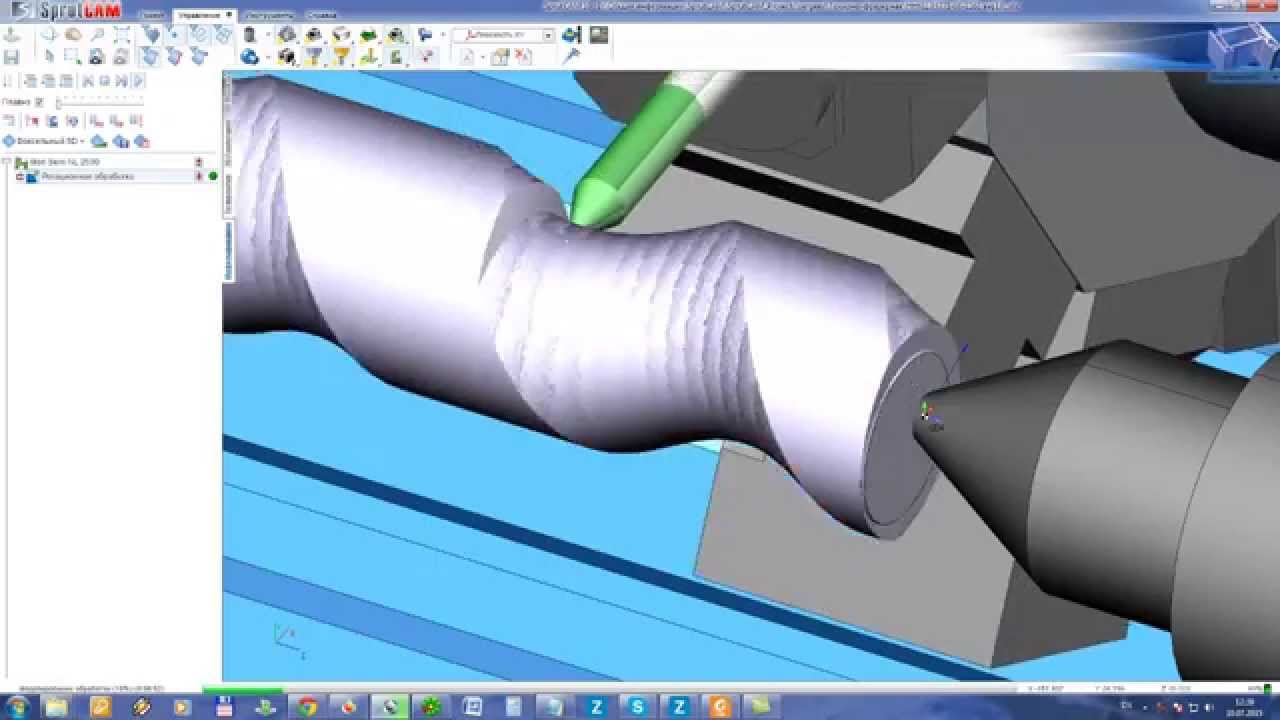This screenshot has width=1280, height=720.
Task: Open the Справка tab
Action: coord(320,16)
